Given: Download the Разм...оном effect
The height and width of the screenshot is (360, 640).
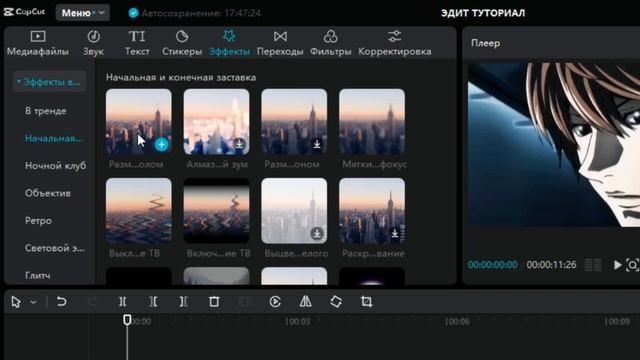Looking at the screenshot, I should coord(317,144).
